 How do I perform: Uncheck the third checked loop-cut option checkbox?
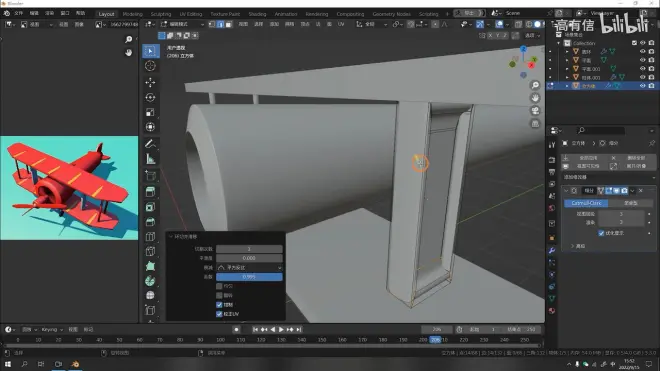[x=219, y=304]
